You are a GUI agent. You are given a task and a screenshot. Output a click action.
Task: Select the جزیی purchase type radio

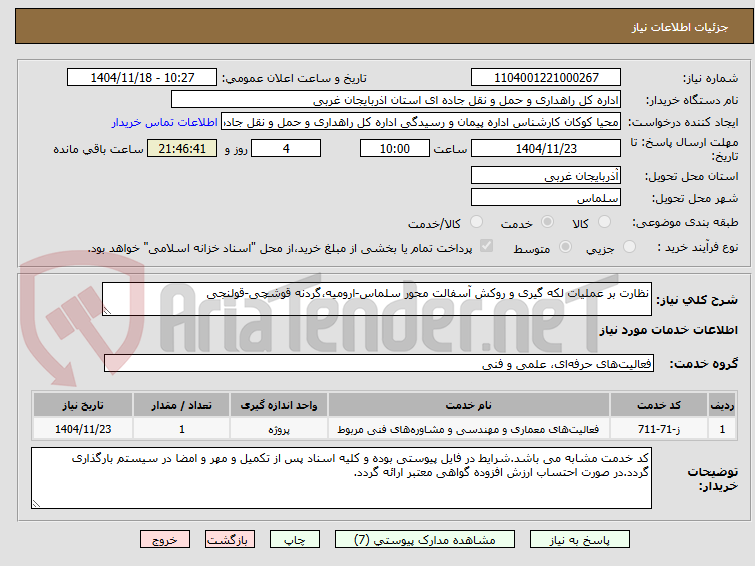point(629,247)
